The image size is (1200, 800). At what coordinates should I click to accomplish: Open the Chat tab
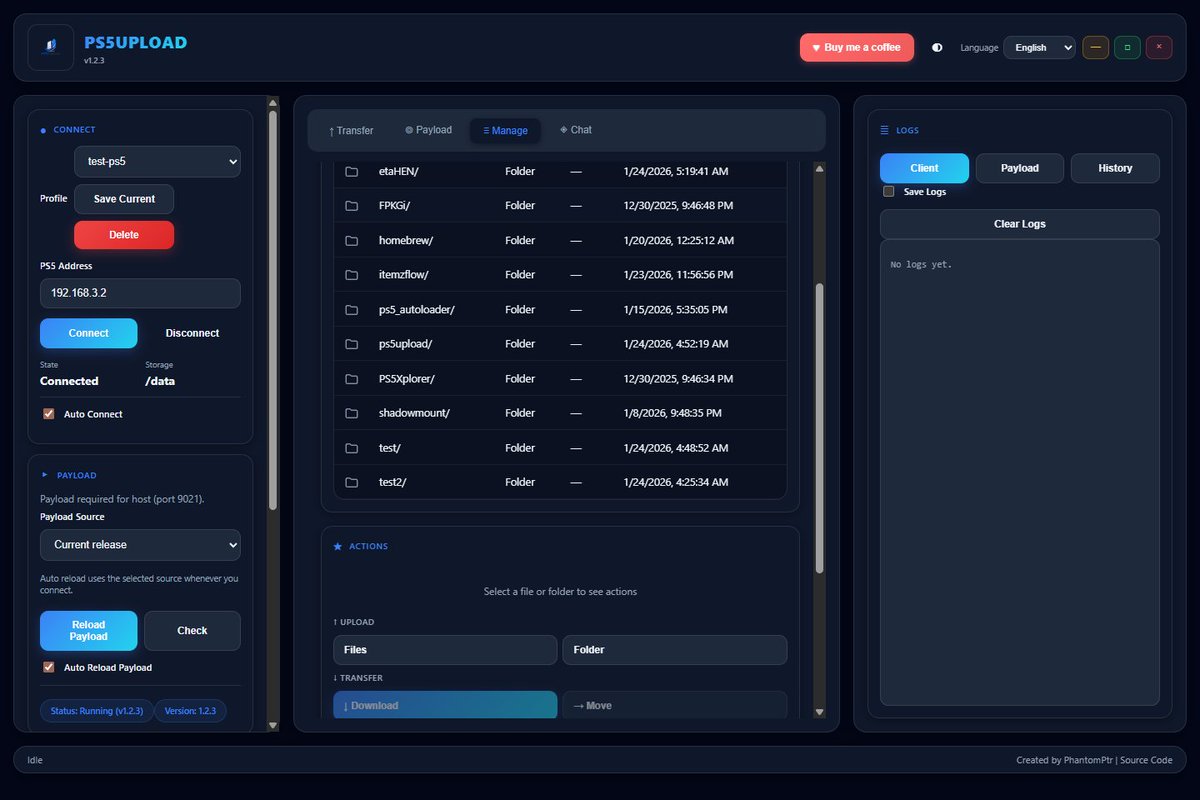576,130
